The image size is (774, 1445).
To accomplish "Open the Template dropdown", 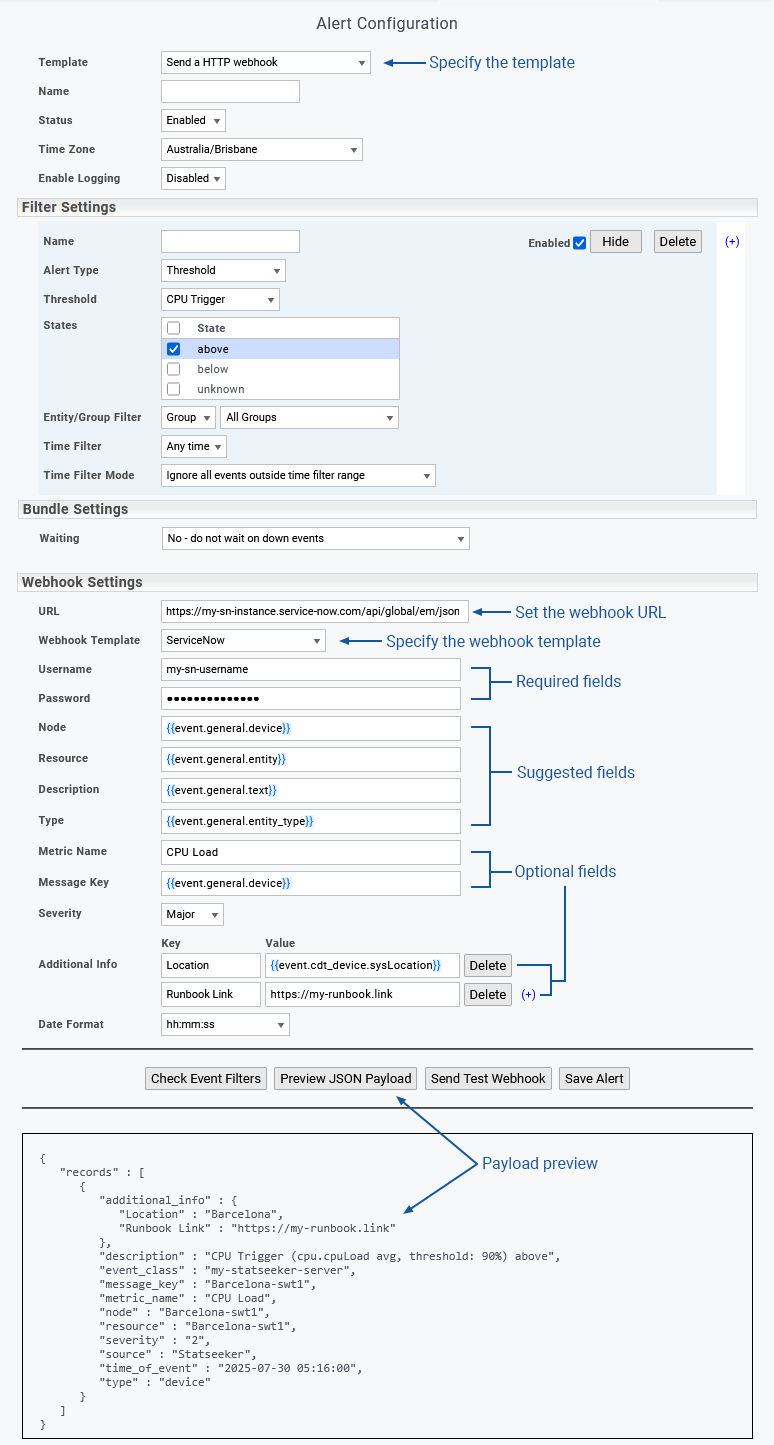I will point(265,62).
